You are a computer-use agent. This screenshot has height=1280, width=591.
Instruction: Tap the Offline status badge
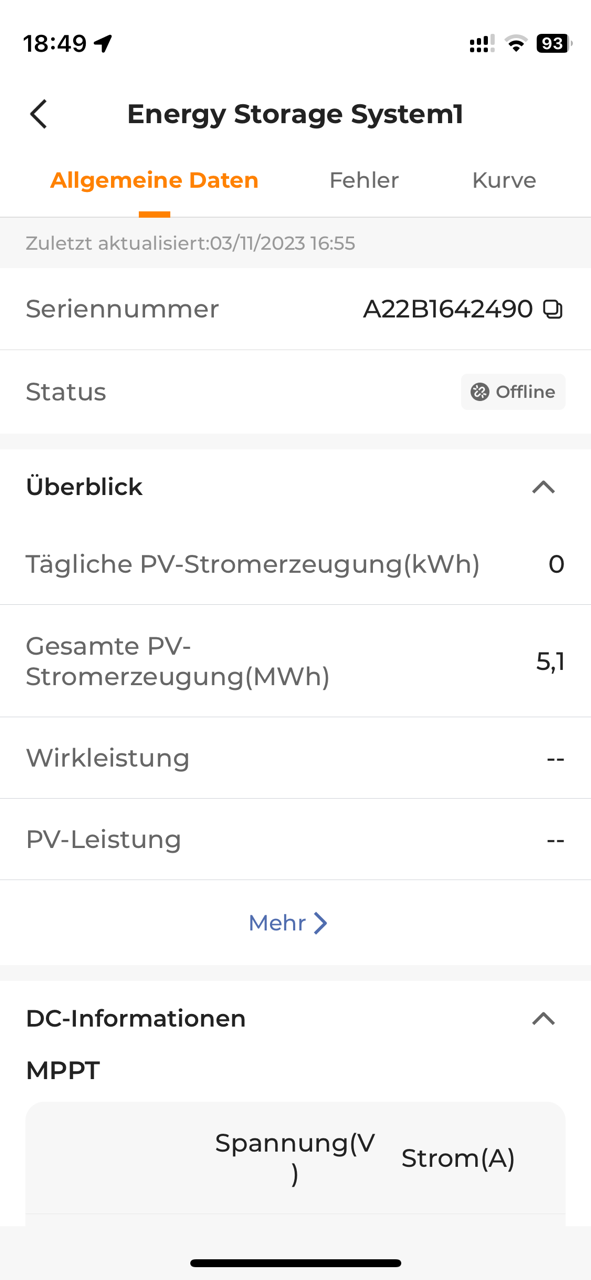tap(513, 392)
